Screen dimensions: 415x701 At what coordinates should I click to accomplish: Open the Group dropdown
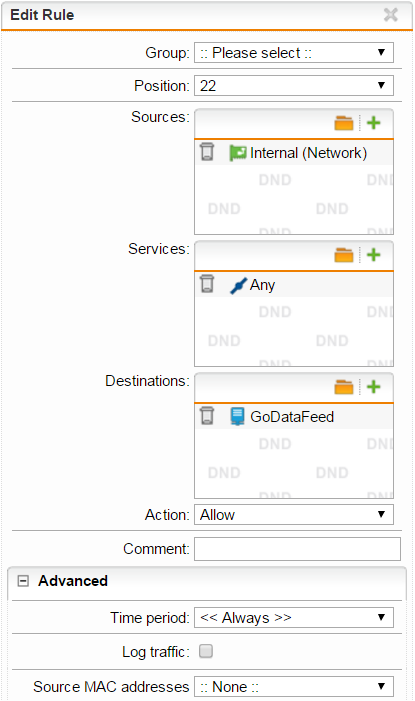tap(294, 53)
